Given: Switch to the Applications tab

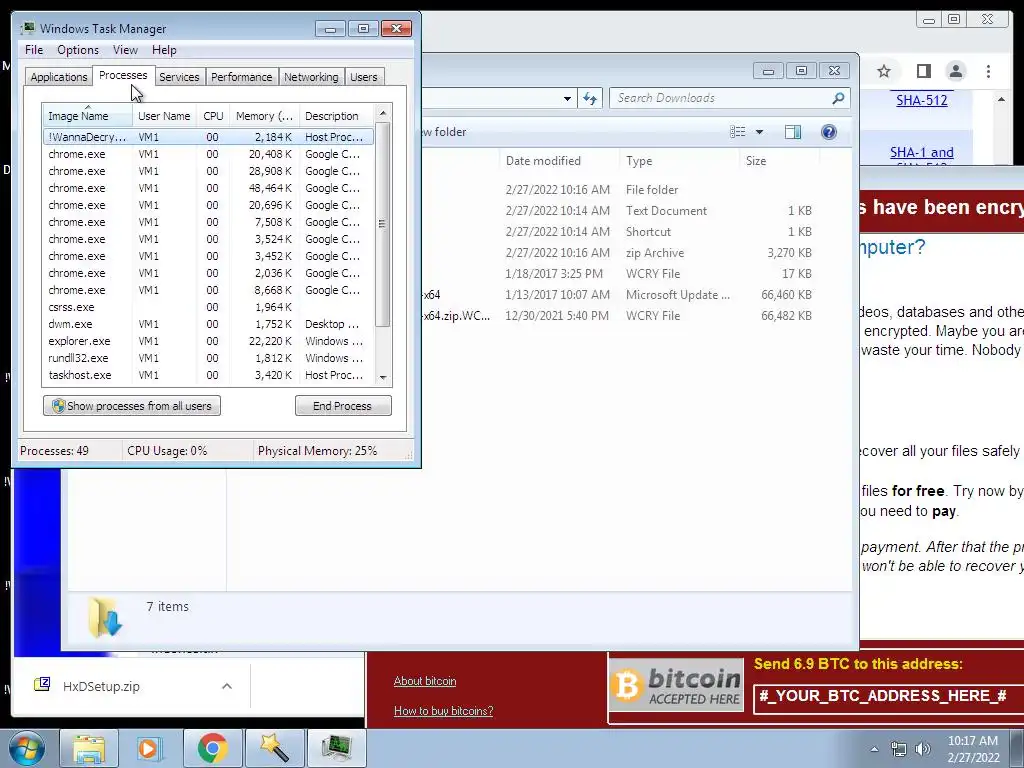Looking at the screenshot, I should [x=59, y=77].
